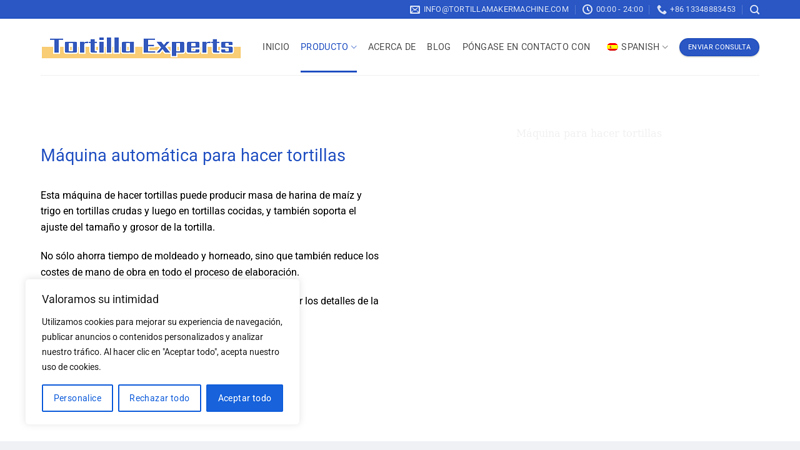Click cookie text 'Utilizamos cookies para mejorar'
Image resolution: width=800 pixels, height=450 pixels.
(162, 344)
